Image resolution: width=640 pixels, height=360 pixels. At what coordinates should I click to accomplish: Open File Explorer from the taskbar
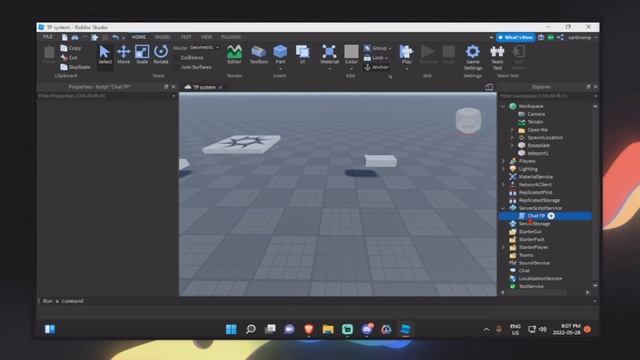pos(328,329)
